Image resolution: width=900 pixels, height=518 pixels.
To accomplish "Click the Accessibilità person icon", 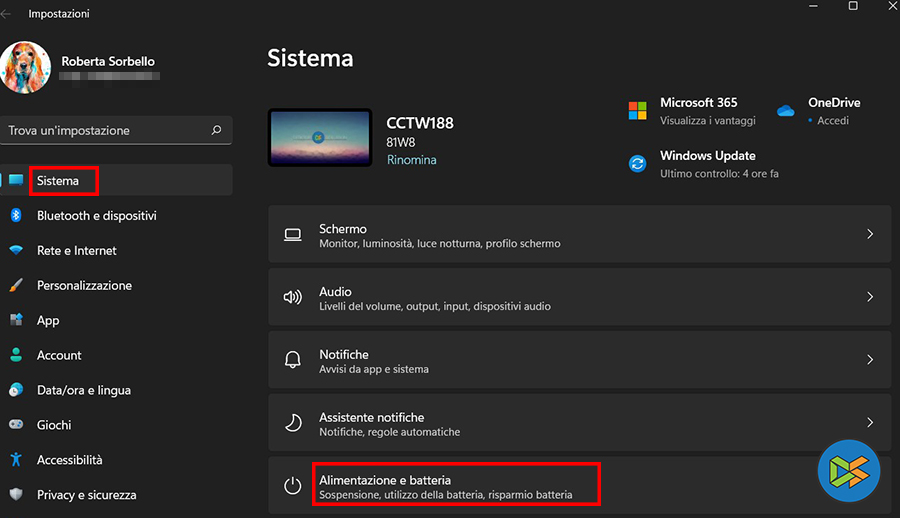I will (x=16, y=460).
